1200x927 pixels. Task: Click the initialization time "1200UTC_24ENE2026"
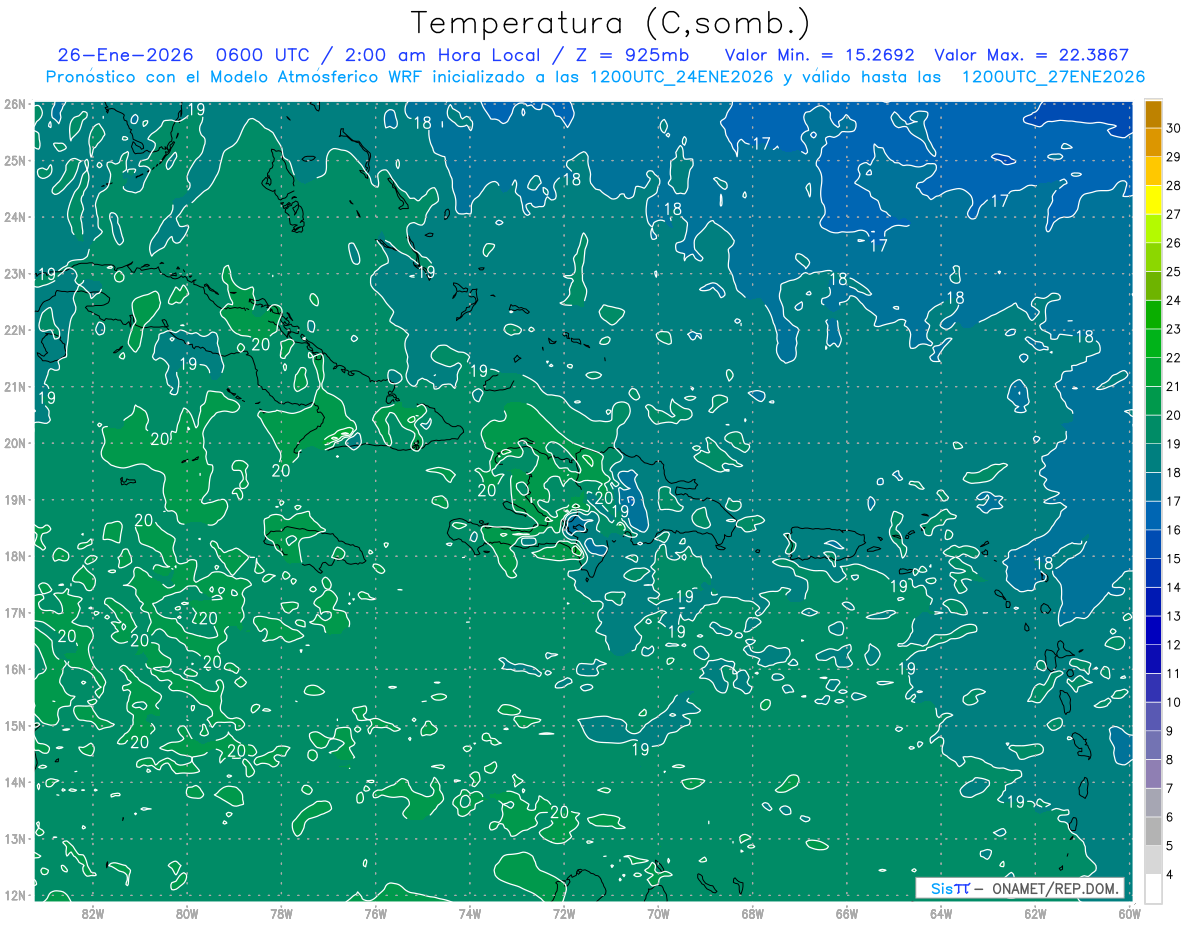tap(682, 77)
